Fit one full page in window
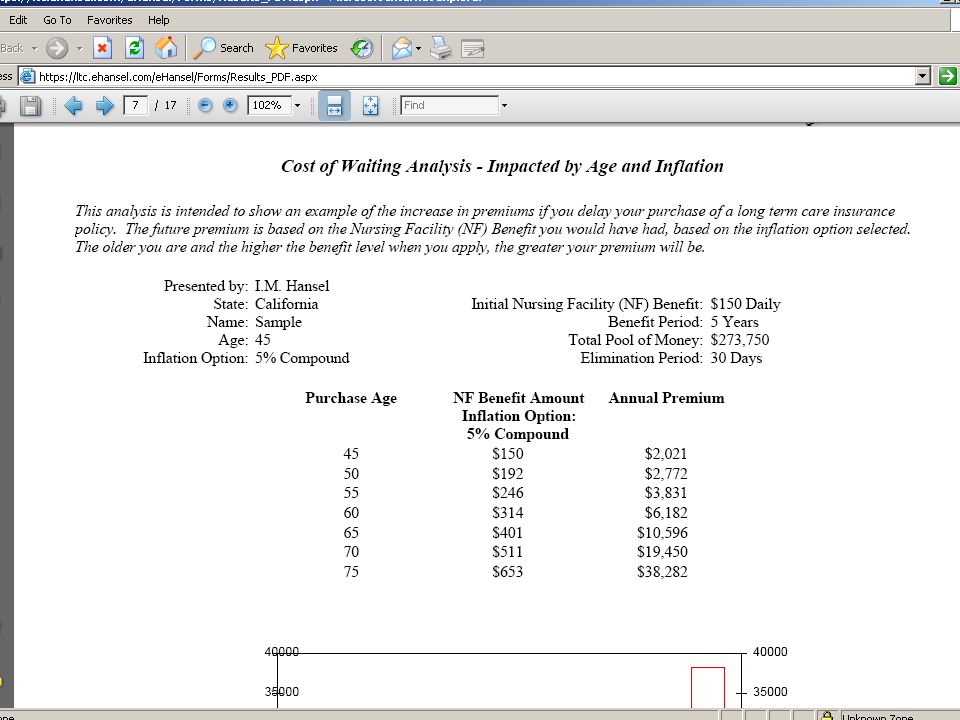960x720 pixels. (x=370, y=105)
